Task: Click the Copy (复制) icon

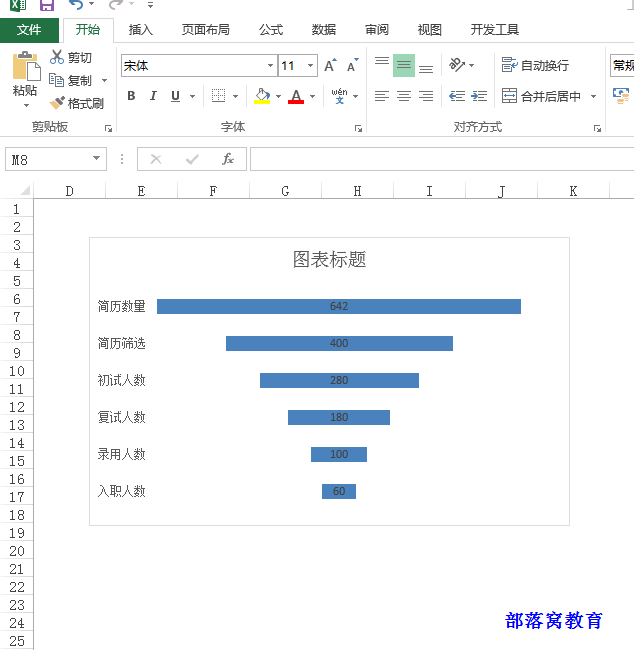Action: tap(56, 80)
